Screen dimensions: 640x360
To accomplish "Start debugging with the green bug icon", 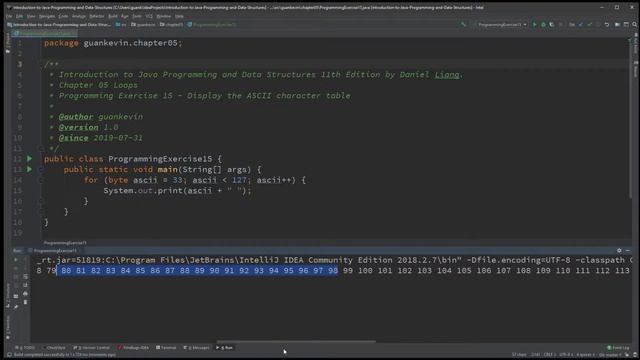I will tap(543, 24).
